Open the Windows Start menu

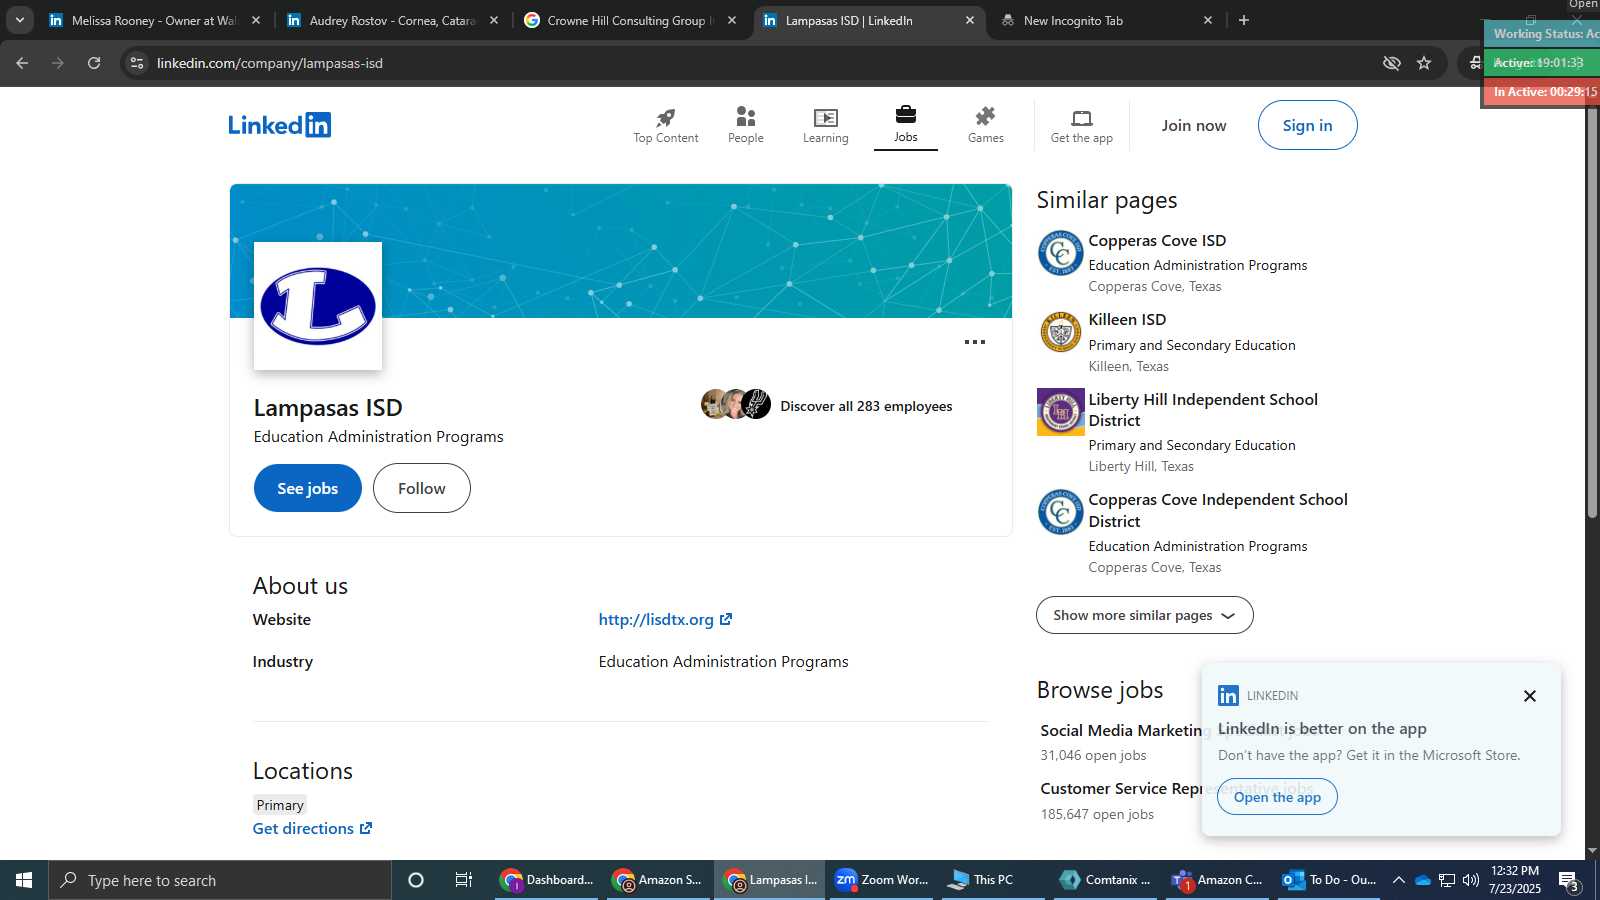(x=24, y=880)
